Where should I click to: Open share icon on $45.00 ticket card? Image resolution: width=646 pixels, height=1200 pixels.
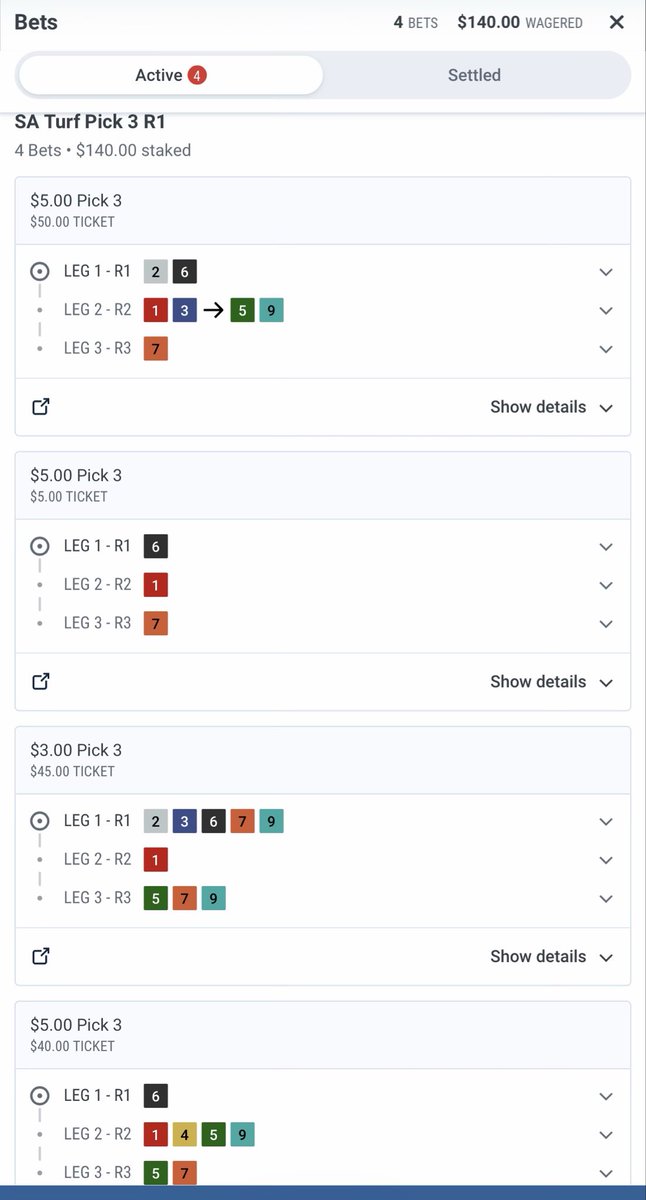pos(41,956)
